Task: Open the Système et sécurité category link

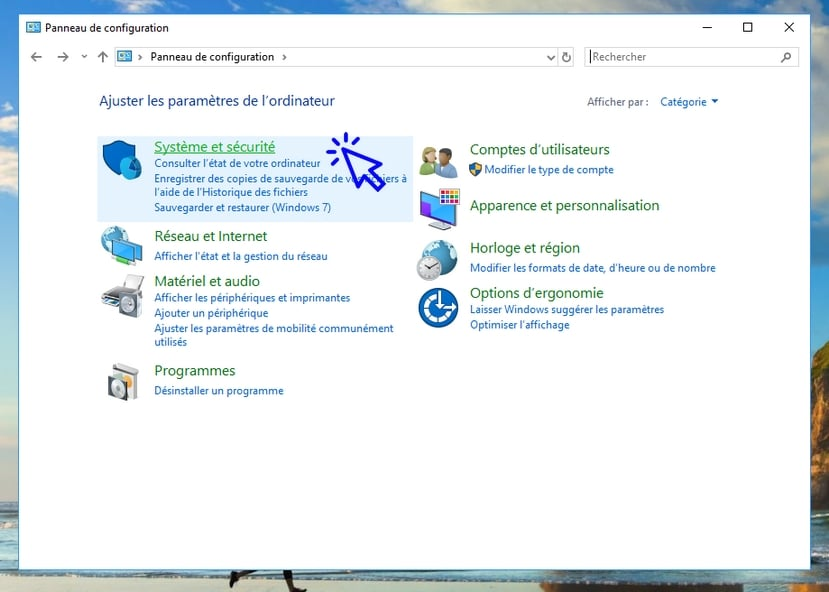Action: pos(215,147)
